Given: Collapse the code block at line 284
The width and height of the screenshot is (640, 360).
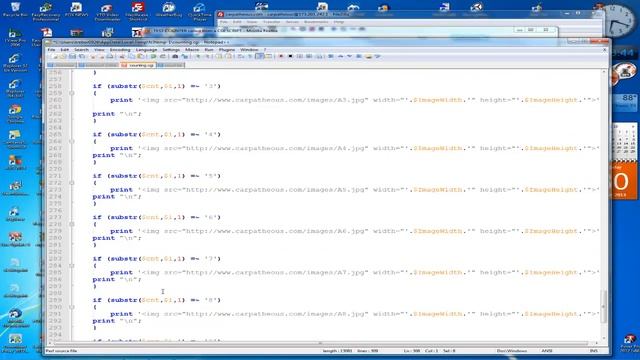Looking at the screenshot, I should coord(71,266).
